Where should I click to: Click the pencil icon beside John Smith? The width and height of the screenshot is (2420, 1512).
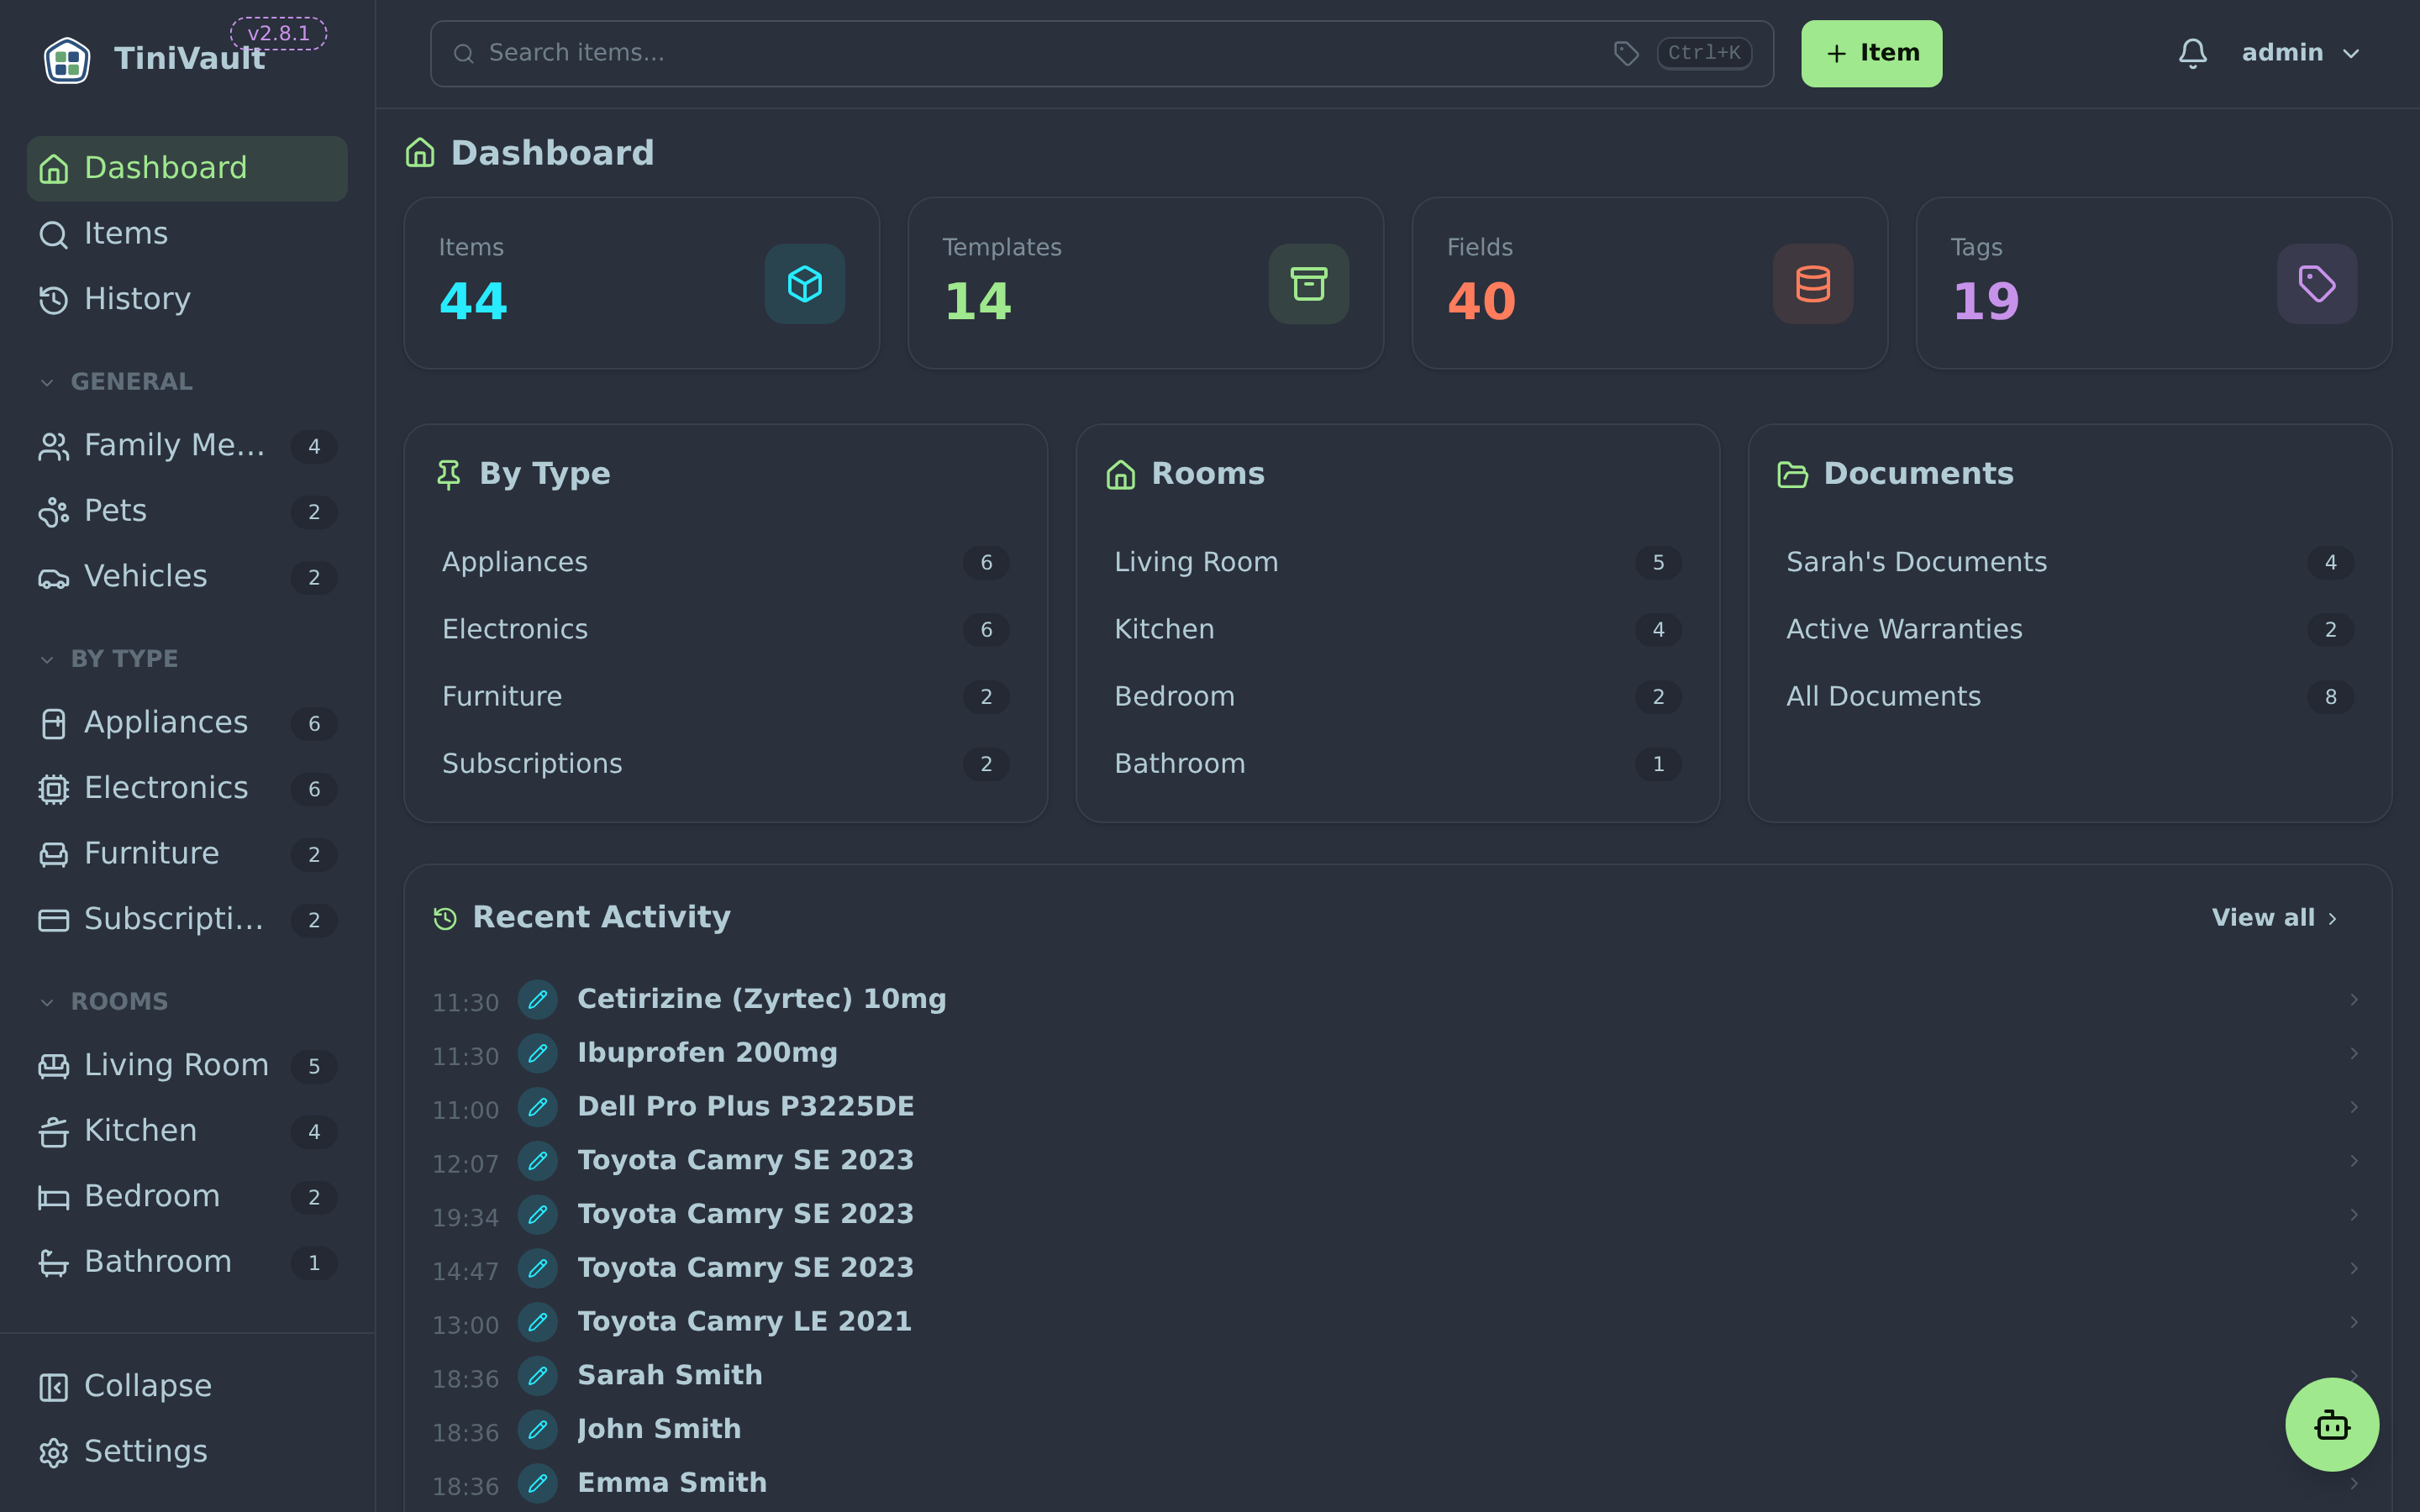537,1430
